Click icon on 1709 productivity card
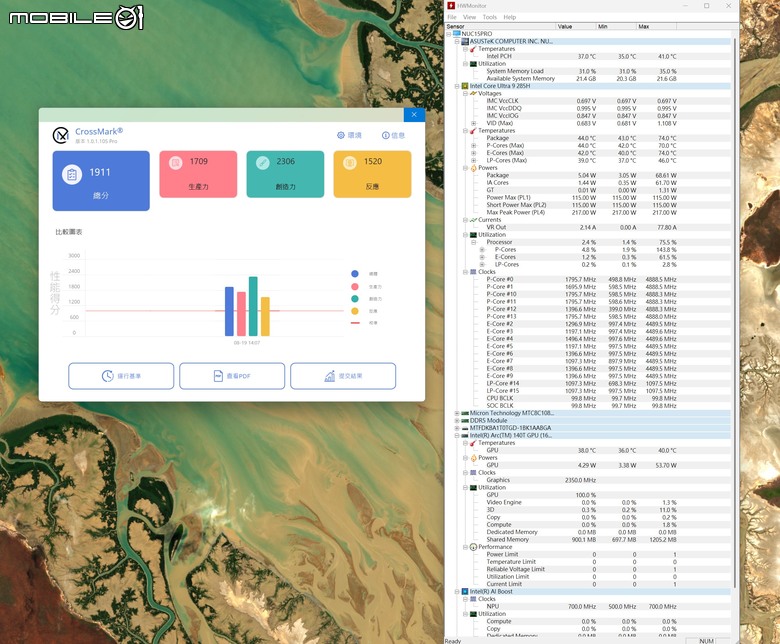 tap(176, 163)
